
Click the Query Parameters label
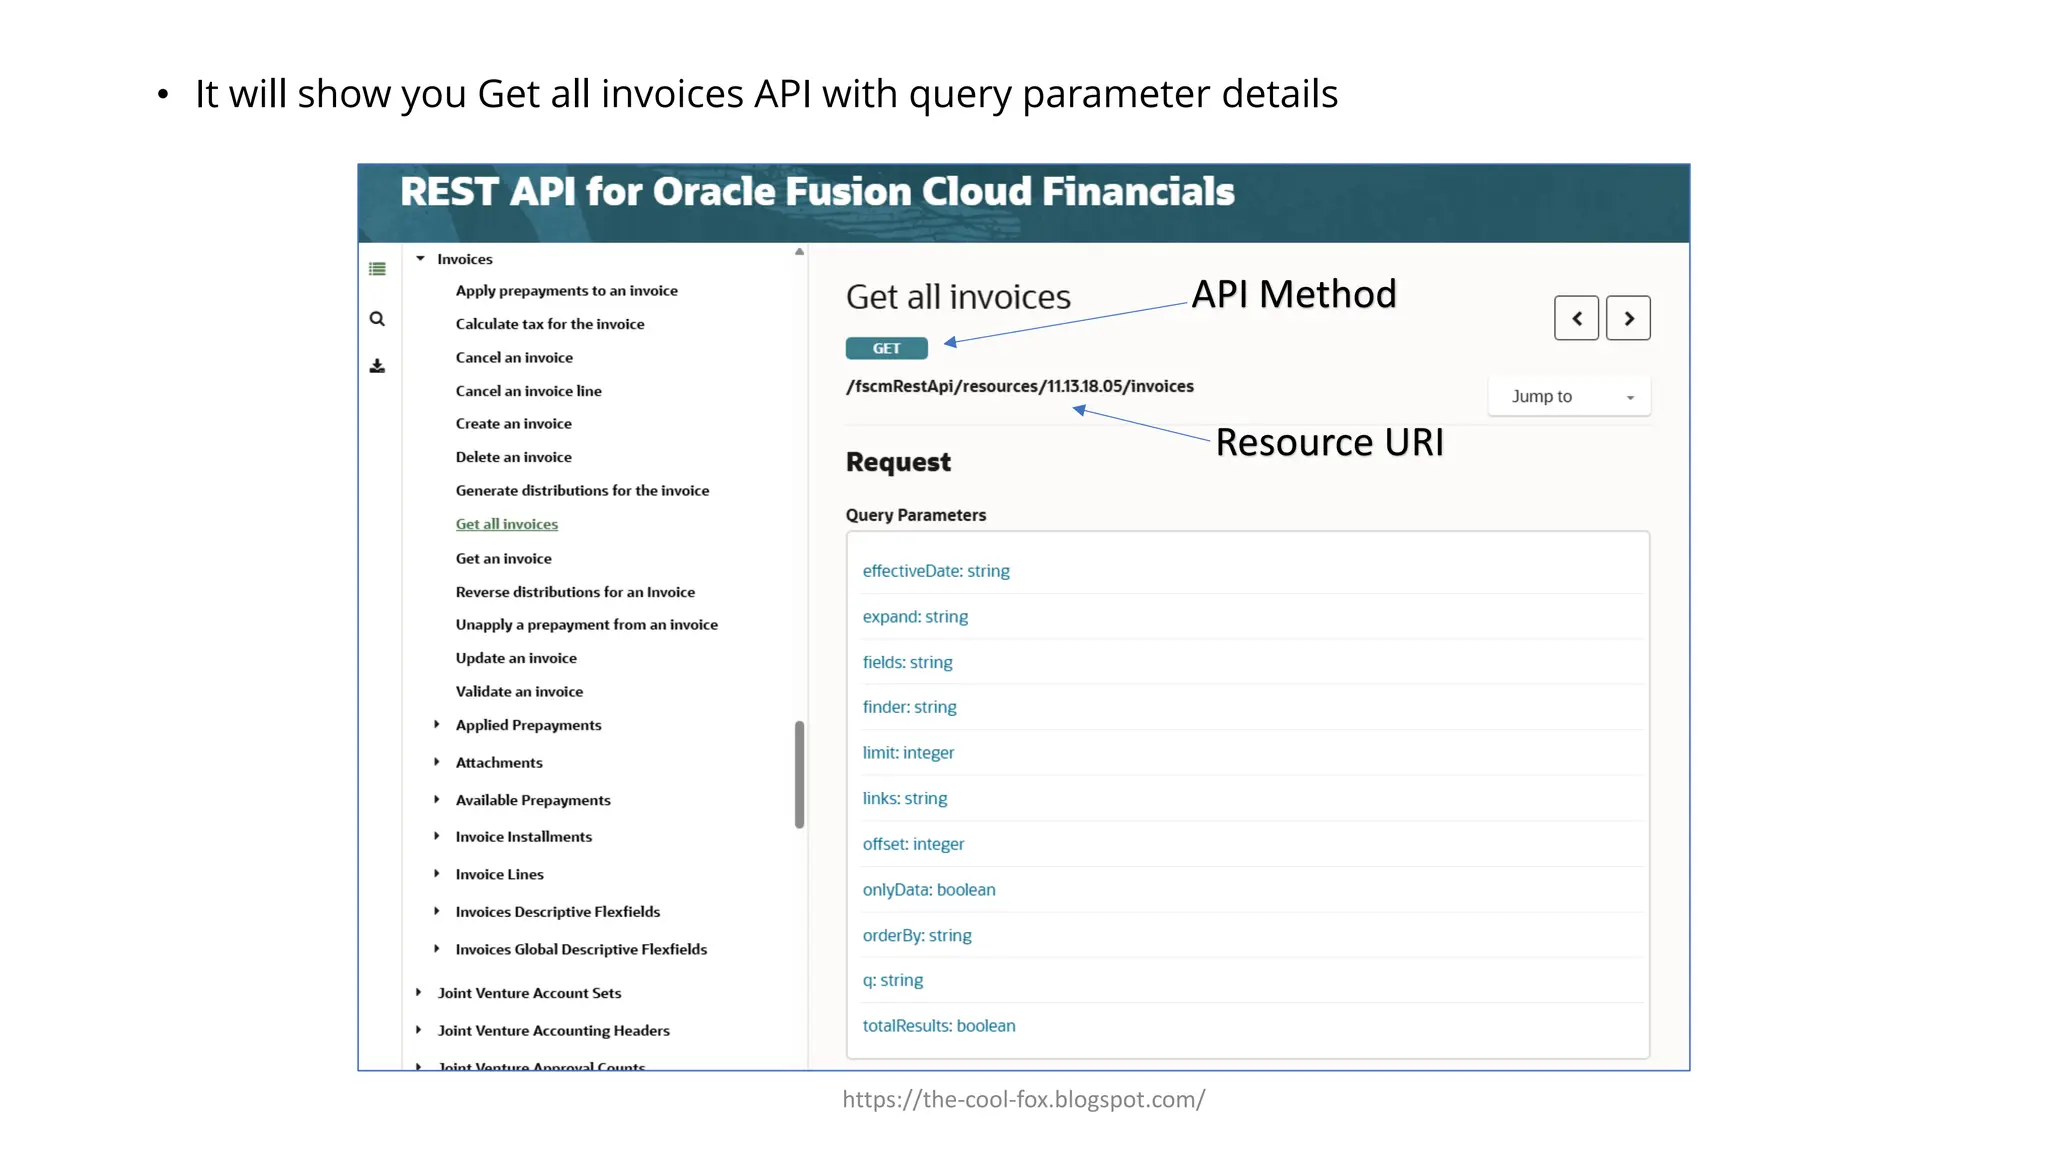(915, 515)
